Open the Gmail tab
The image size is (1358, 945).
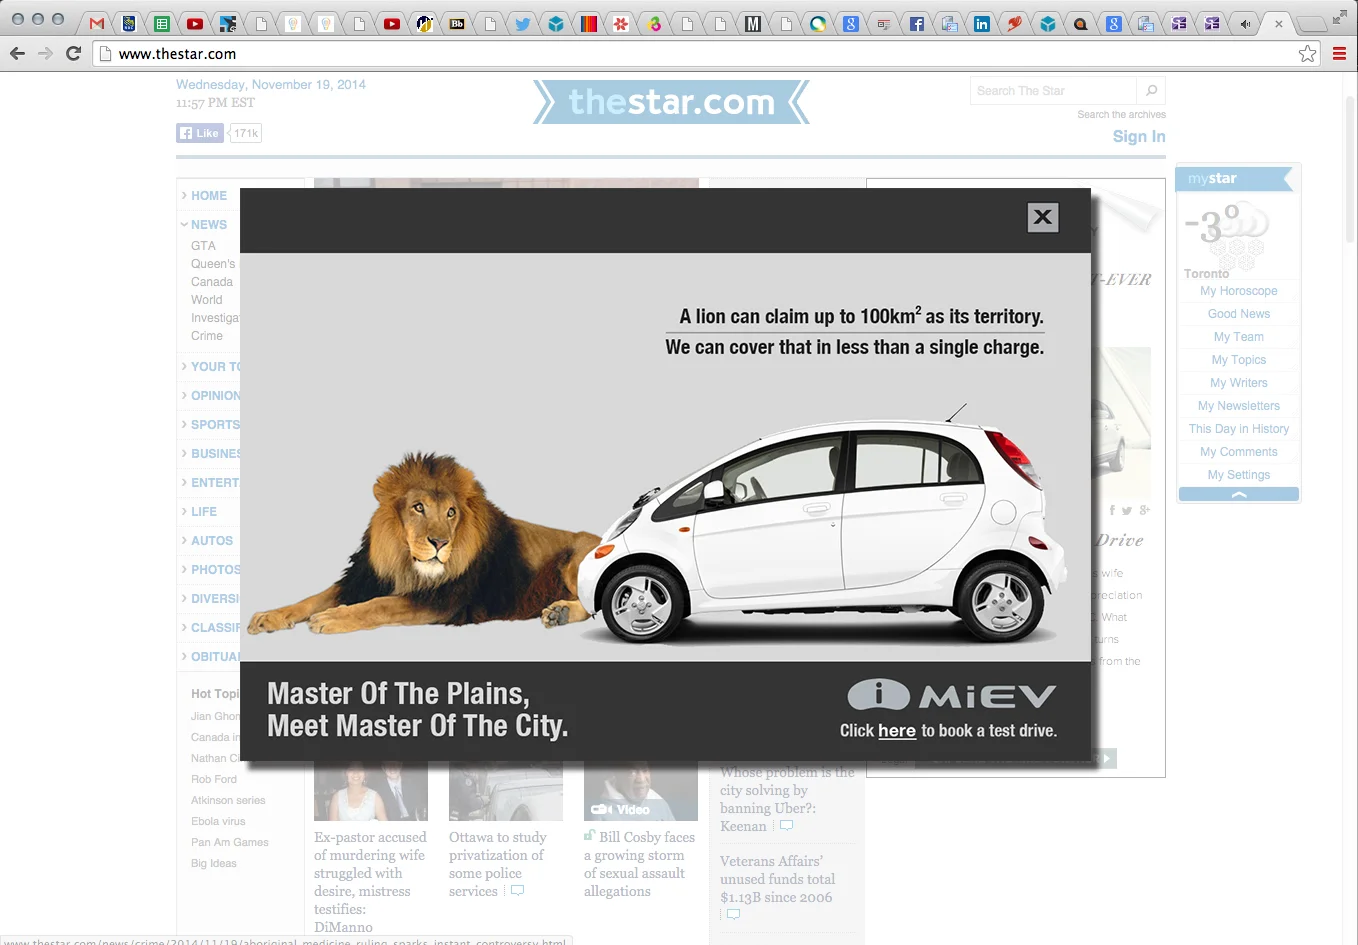(97, 23)
